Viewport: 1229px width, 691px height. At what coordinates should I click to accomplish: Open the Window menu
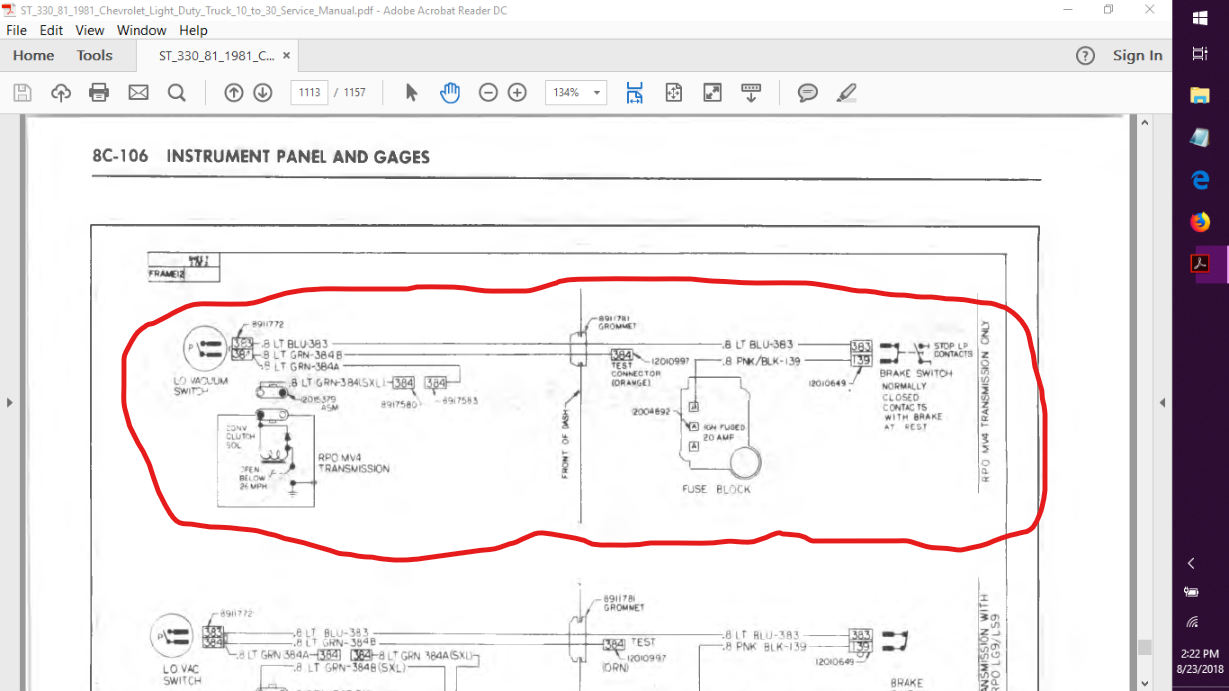click(142, 30)
